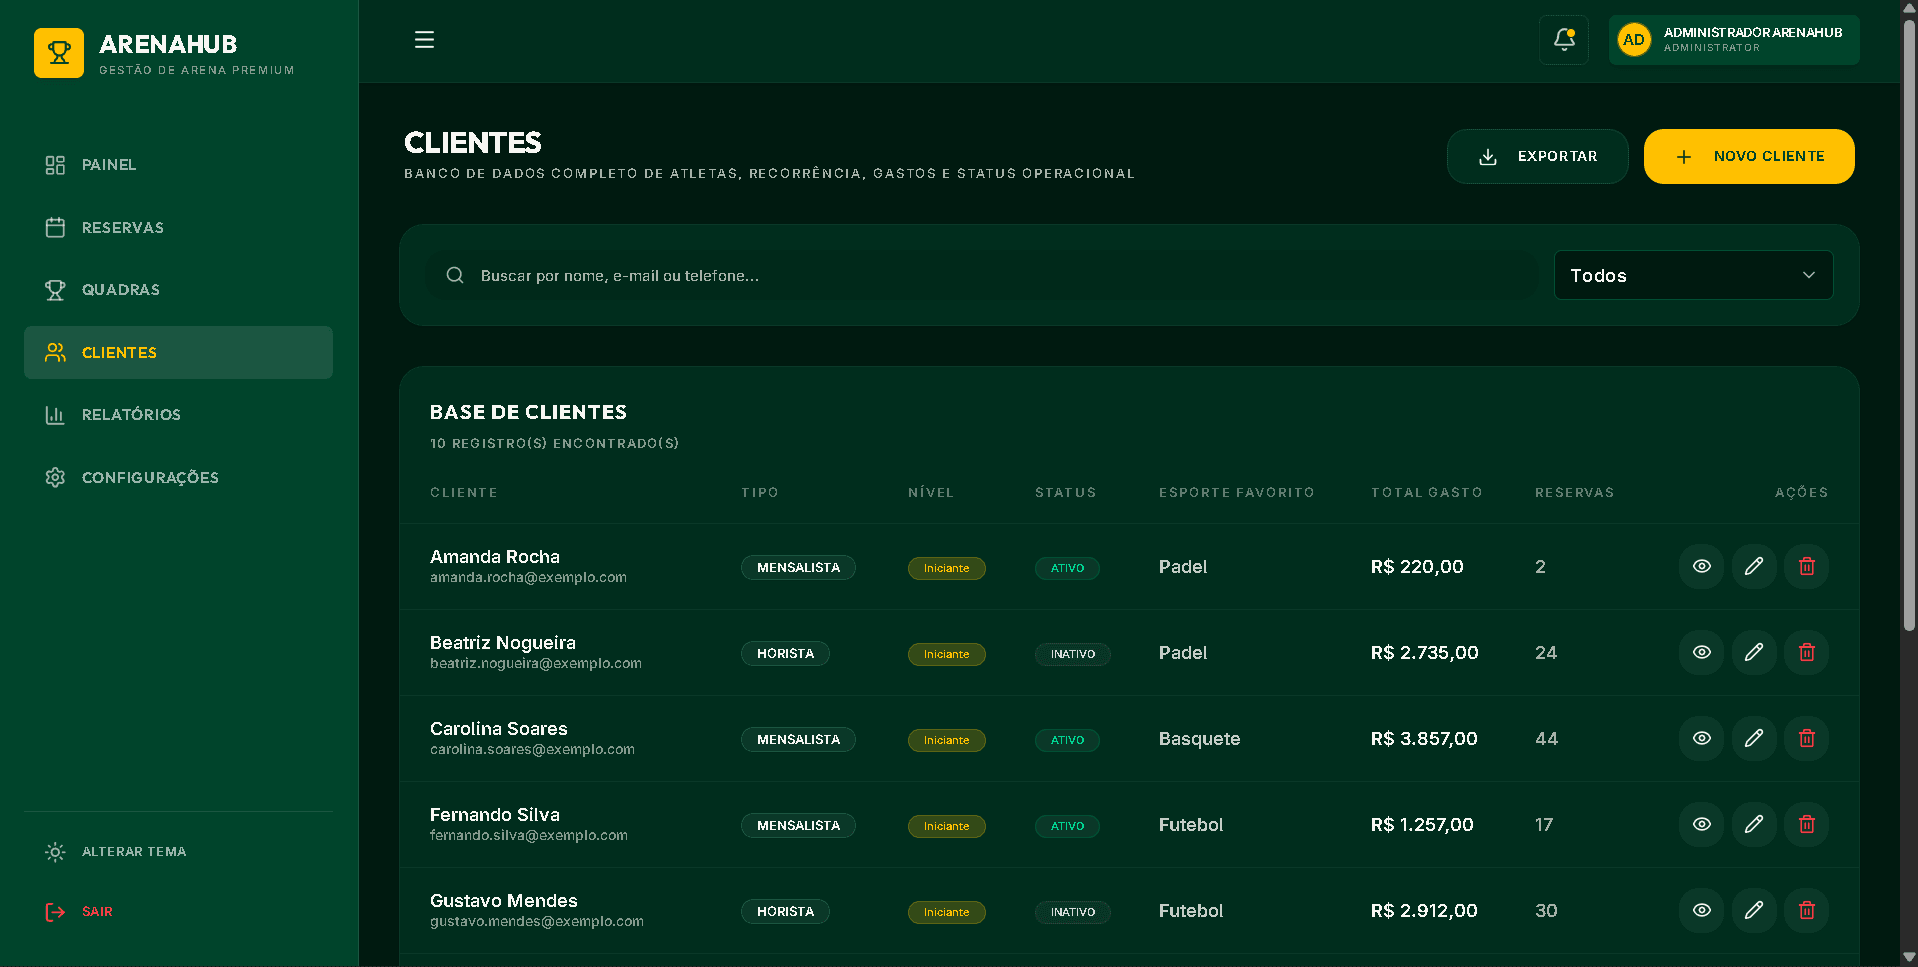1918x967 pixels.
Task: Click the Esporte Favorito column header
Action: click(1237, 493)
